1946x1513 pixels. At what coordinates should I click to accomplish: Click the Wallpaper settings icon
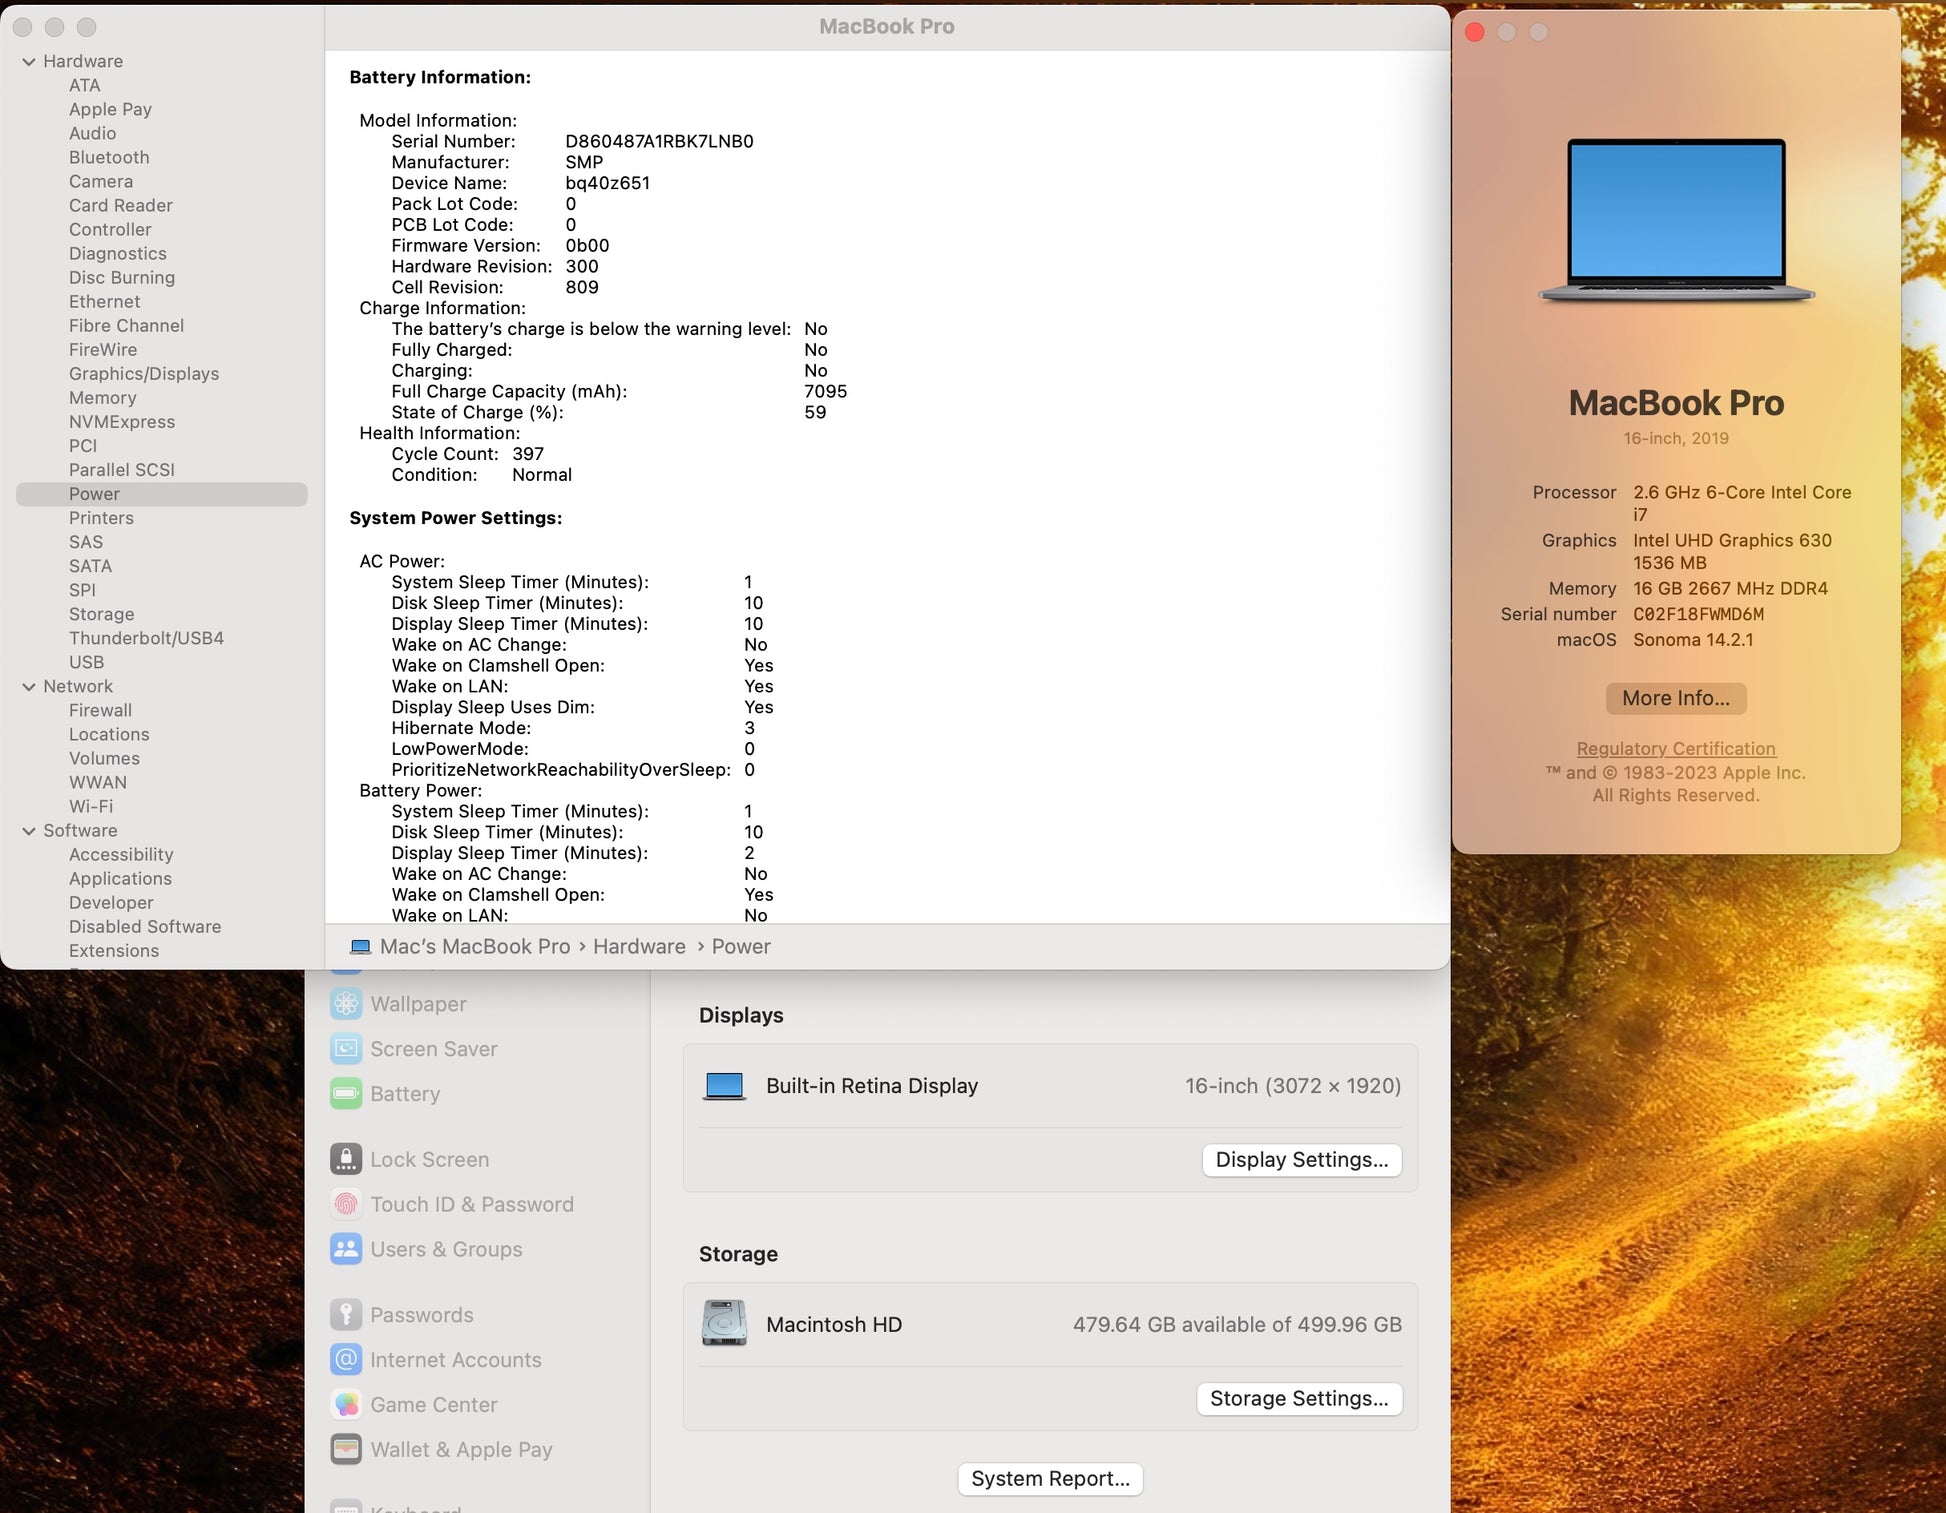[346, 1003]
